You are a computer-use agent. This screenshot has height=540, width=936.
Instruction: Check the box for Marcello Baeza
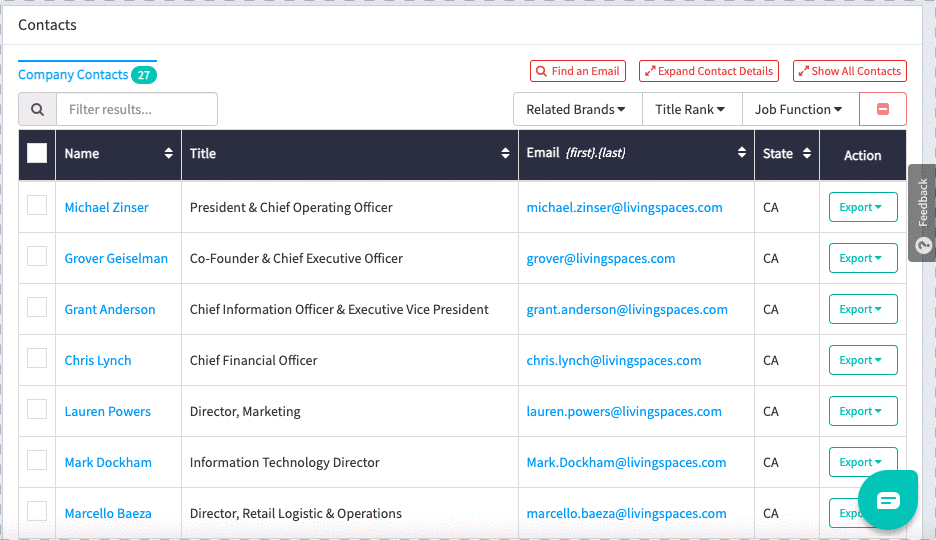[x=37, y=511]
